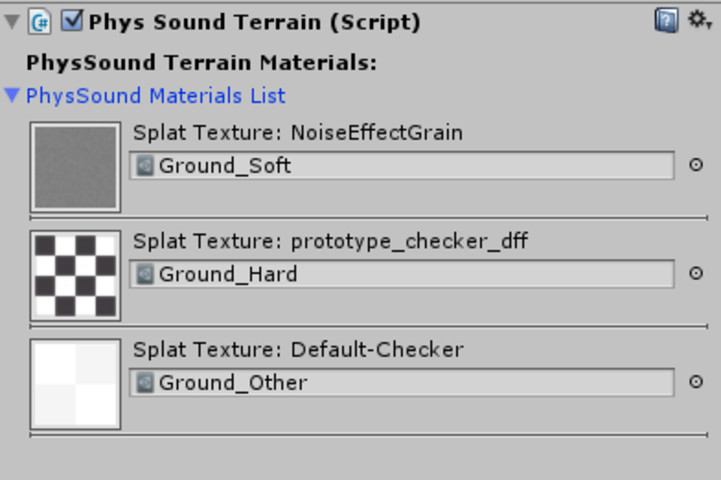The height and width of the screenshot is (480, 721).
Task: Open the component settings gear menu
Action: (698, 20)
